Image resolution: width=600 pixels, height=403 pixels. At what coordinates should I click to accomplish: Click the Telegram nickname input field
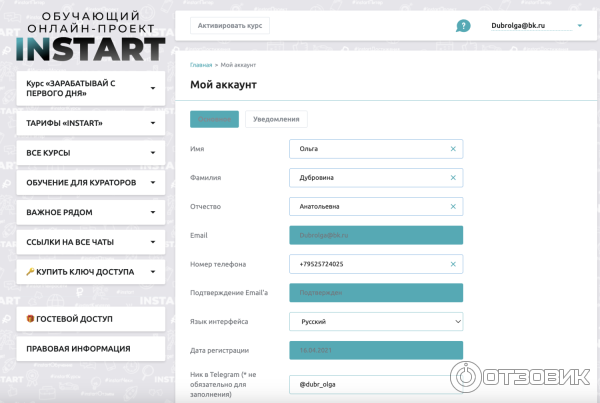tap(375, 383)
